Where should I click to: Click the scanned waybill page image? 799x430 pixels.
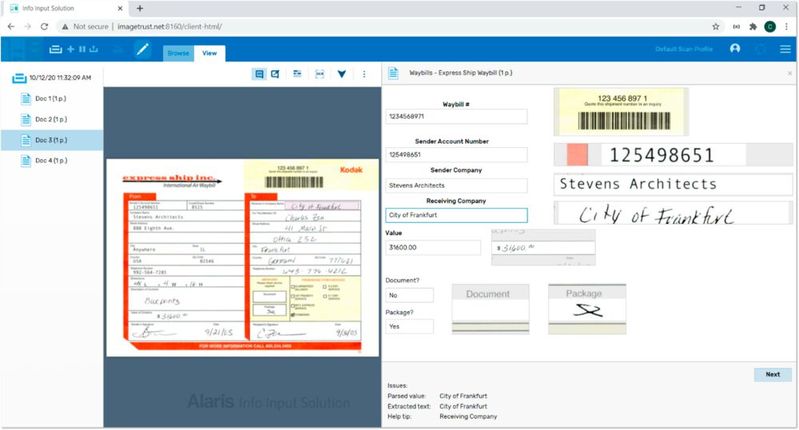243,257
